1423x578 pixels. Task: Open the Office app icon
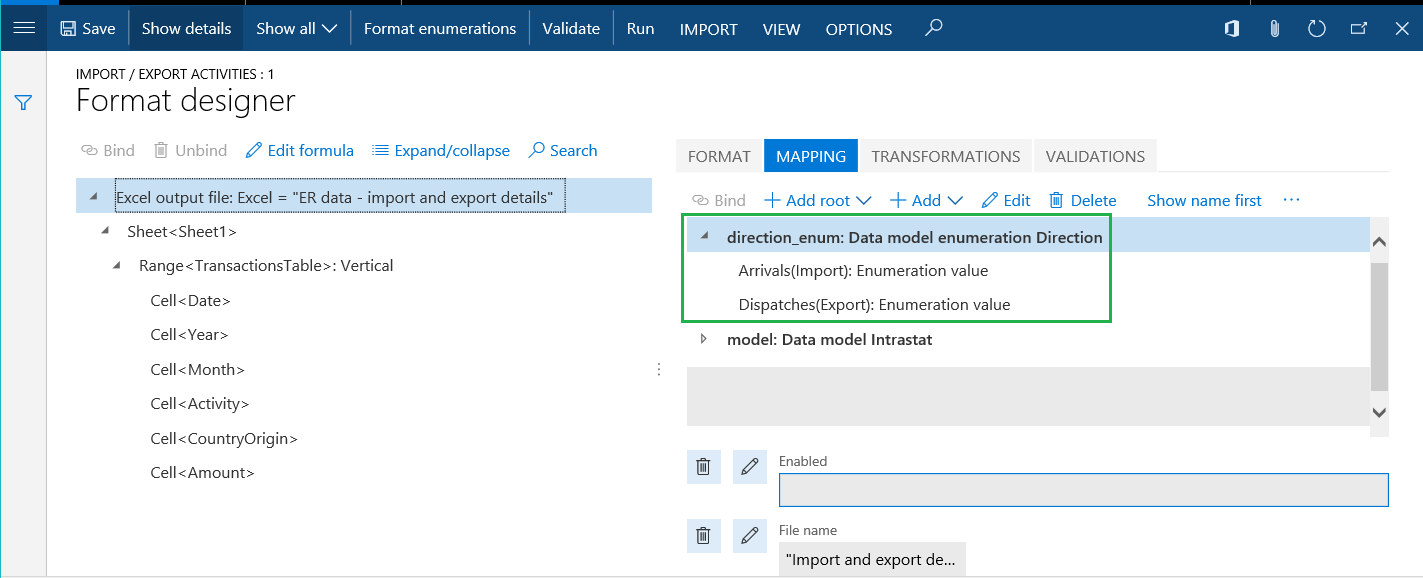[x=1232, y=29]
